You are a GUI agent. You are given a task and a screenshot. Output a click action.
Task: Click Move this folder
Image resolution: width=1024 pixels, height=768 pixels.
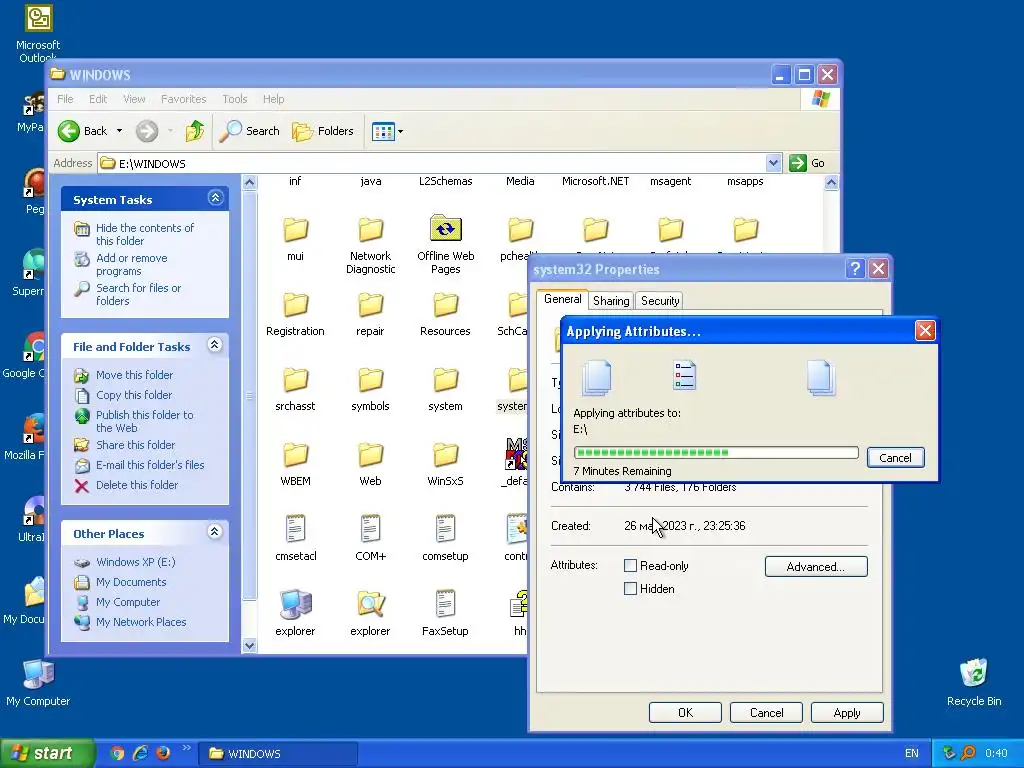click(x=134, y=375)
